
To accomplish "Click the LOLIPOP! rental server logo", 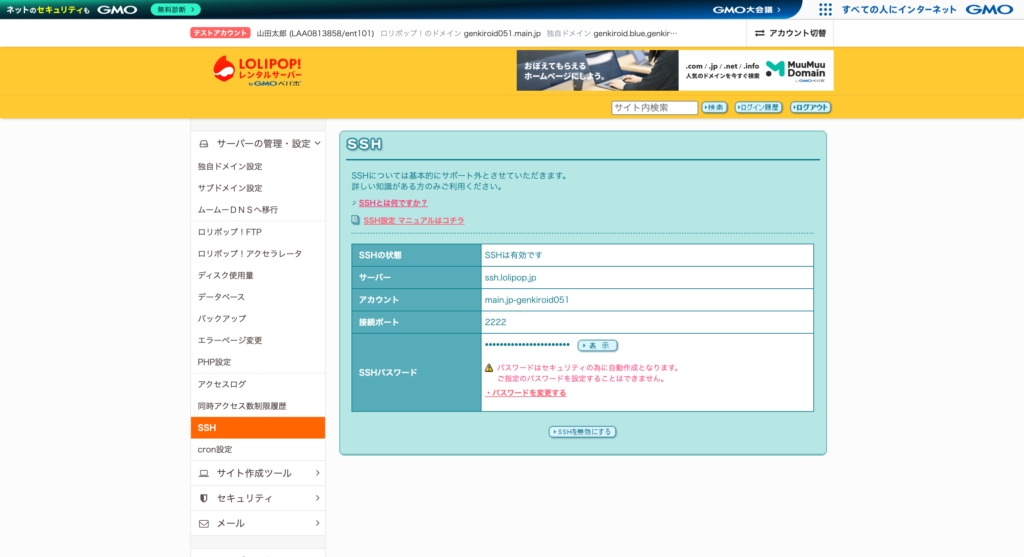I will [x=257, y=70].
